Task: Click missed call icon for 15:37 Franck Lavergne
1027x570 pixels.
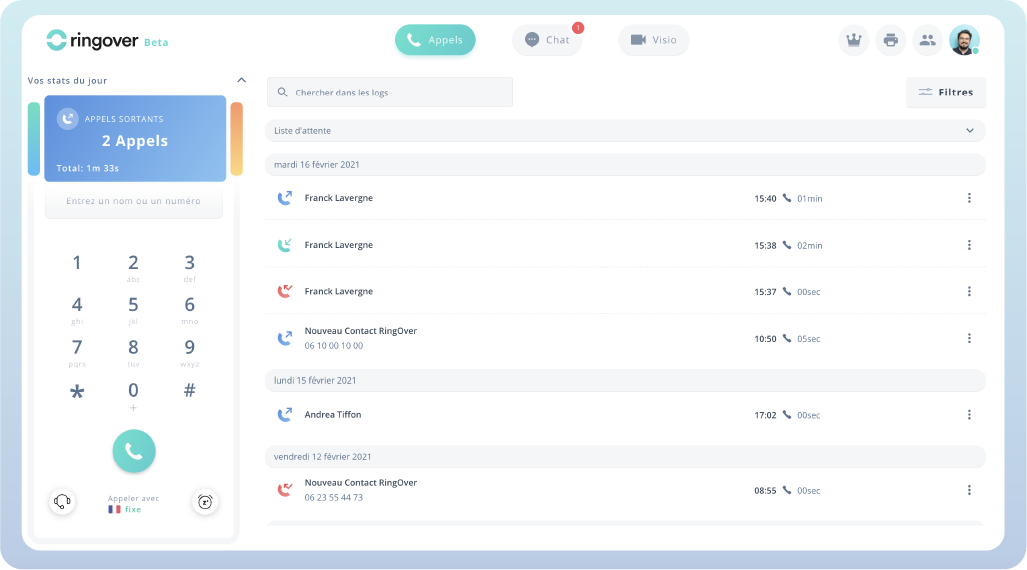Action: (x=285, y=292)
